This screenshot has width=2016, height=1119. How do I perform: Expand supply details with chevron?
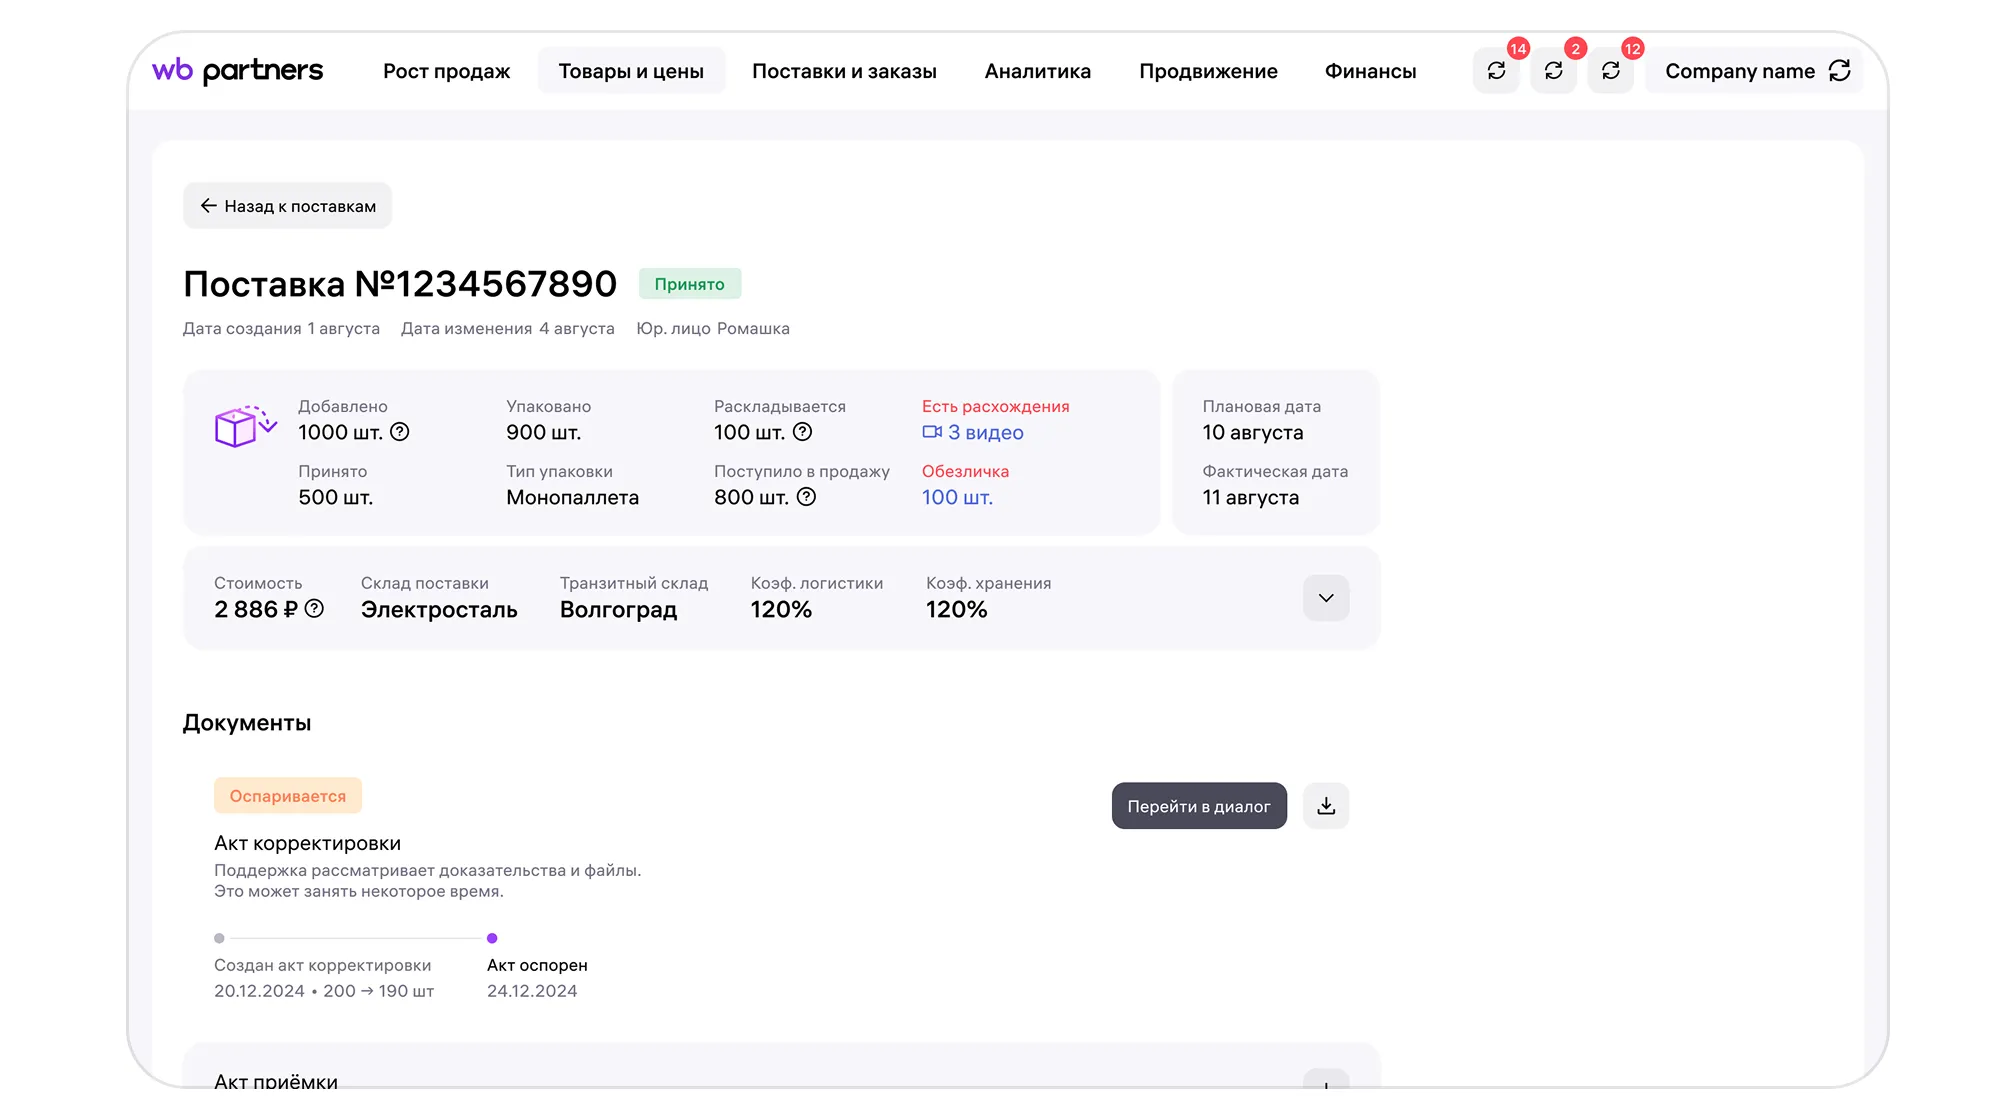pos(1326,598)
